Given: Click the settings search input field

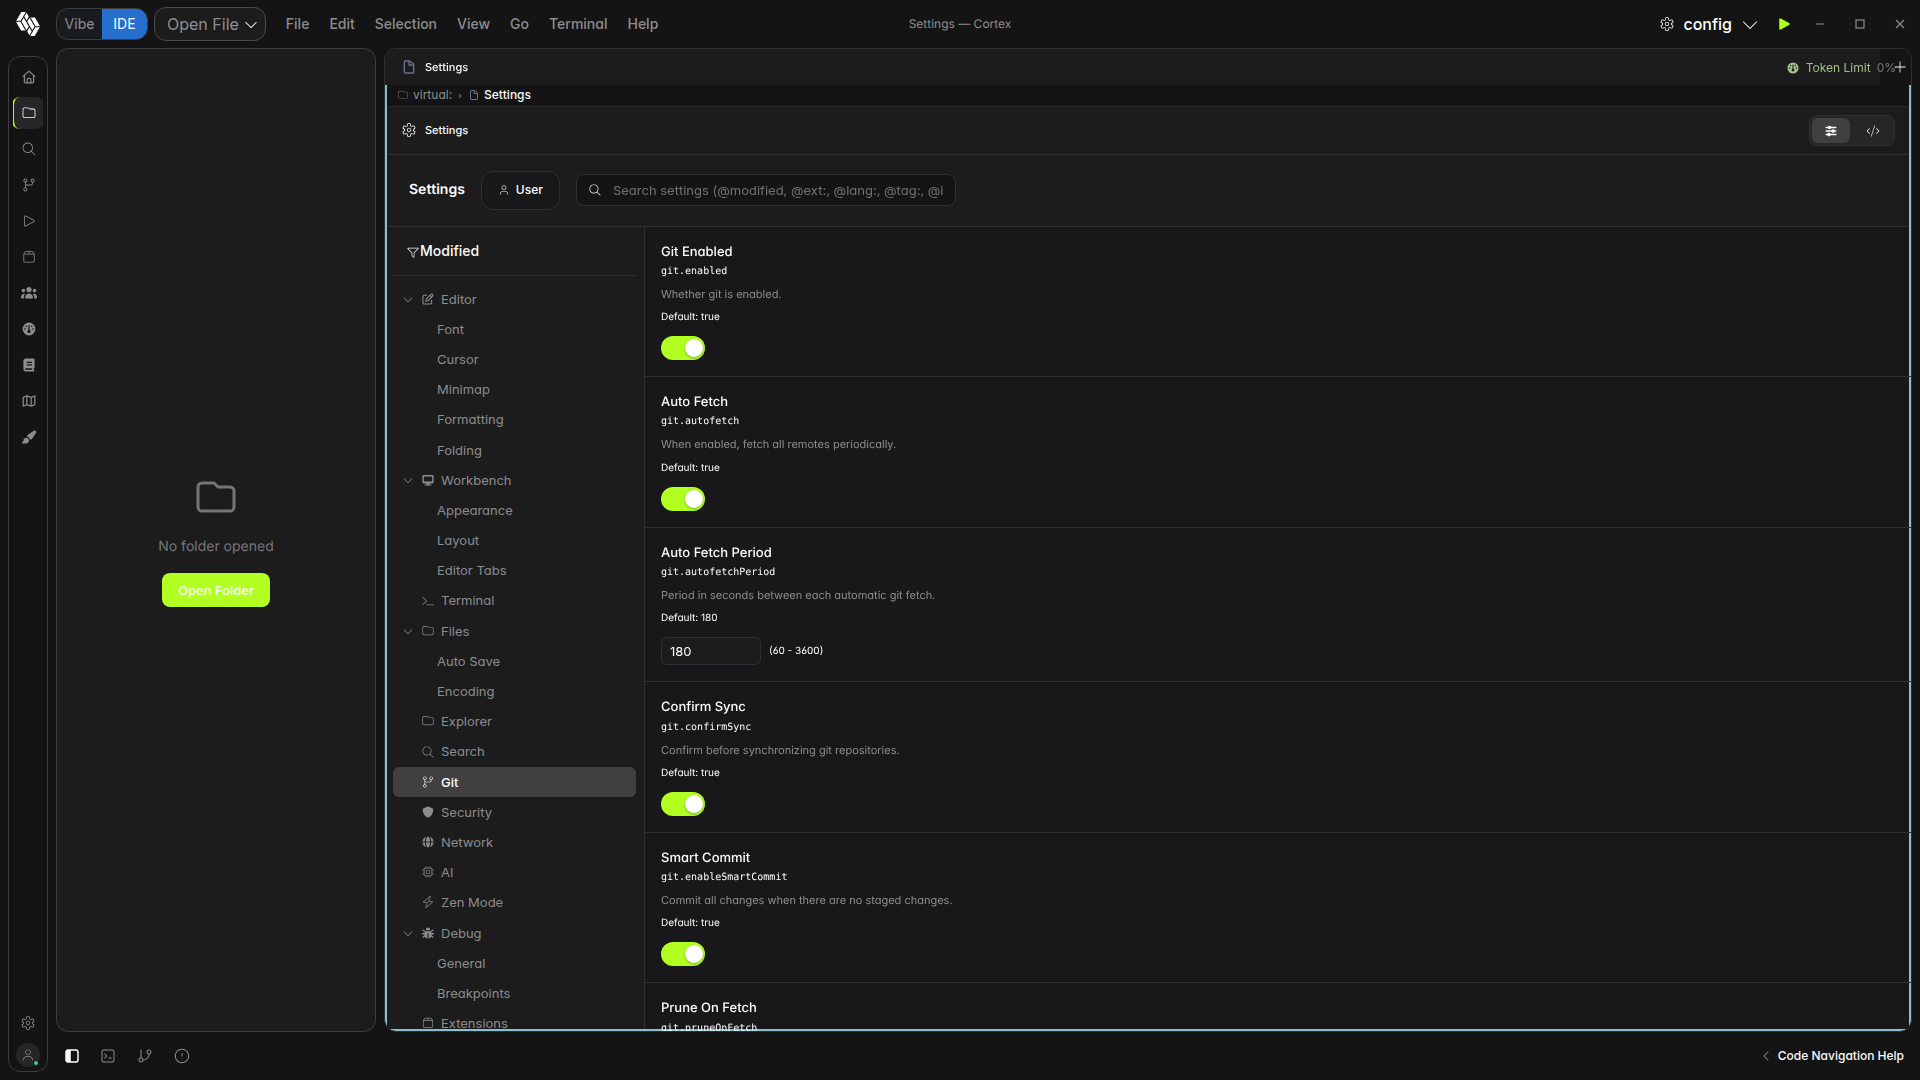Looking at the screenshot, I should tap(765, 190).
